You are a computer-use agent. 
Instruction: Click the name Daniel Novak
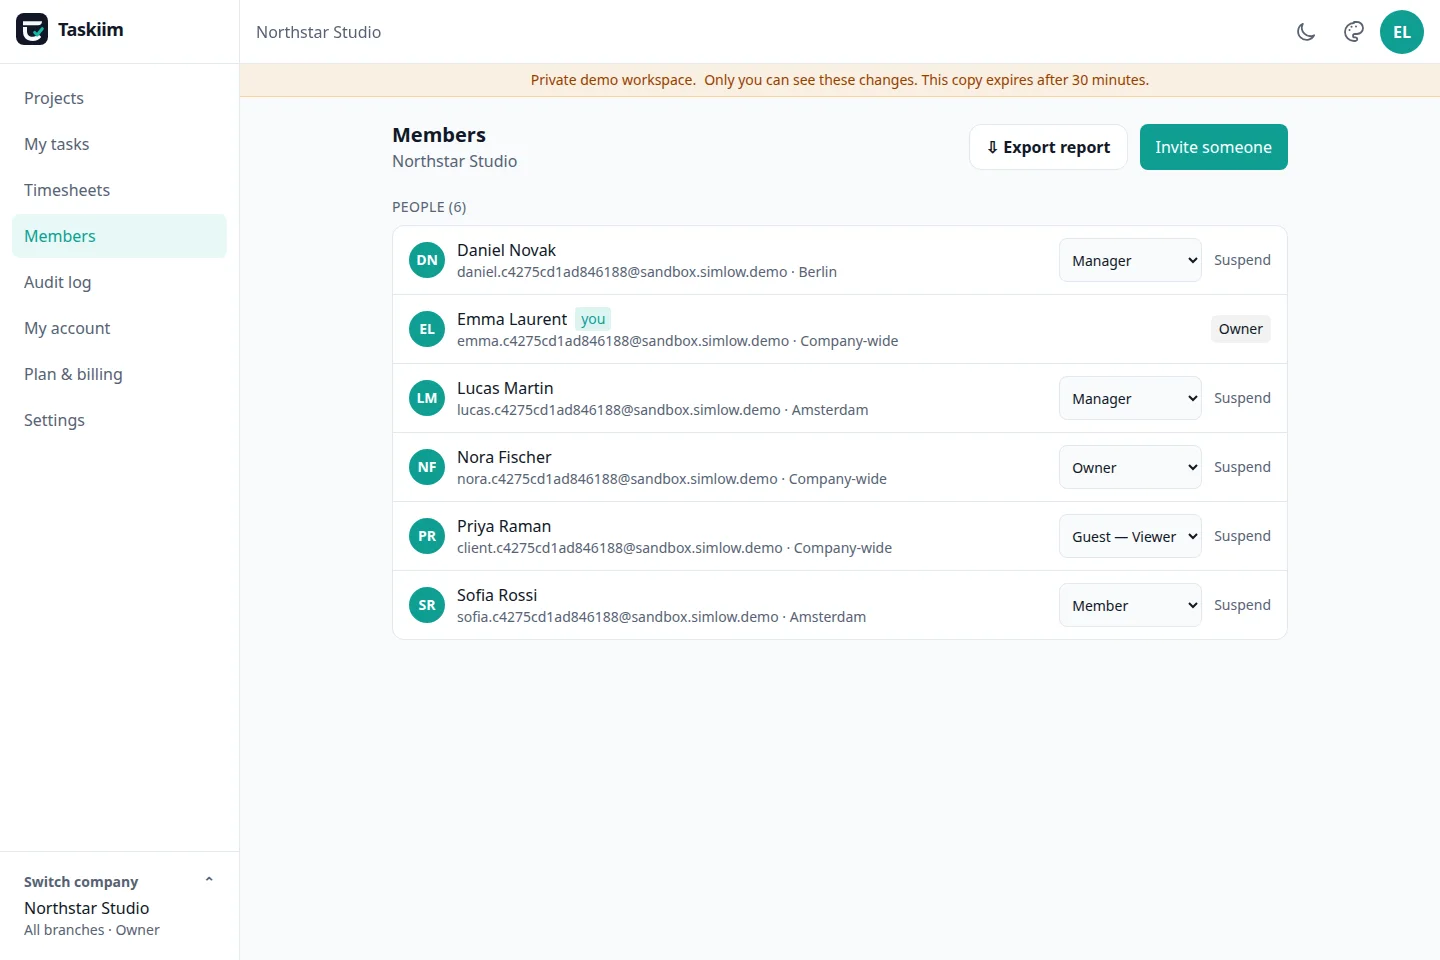tap(506, 250)
